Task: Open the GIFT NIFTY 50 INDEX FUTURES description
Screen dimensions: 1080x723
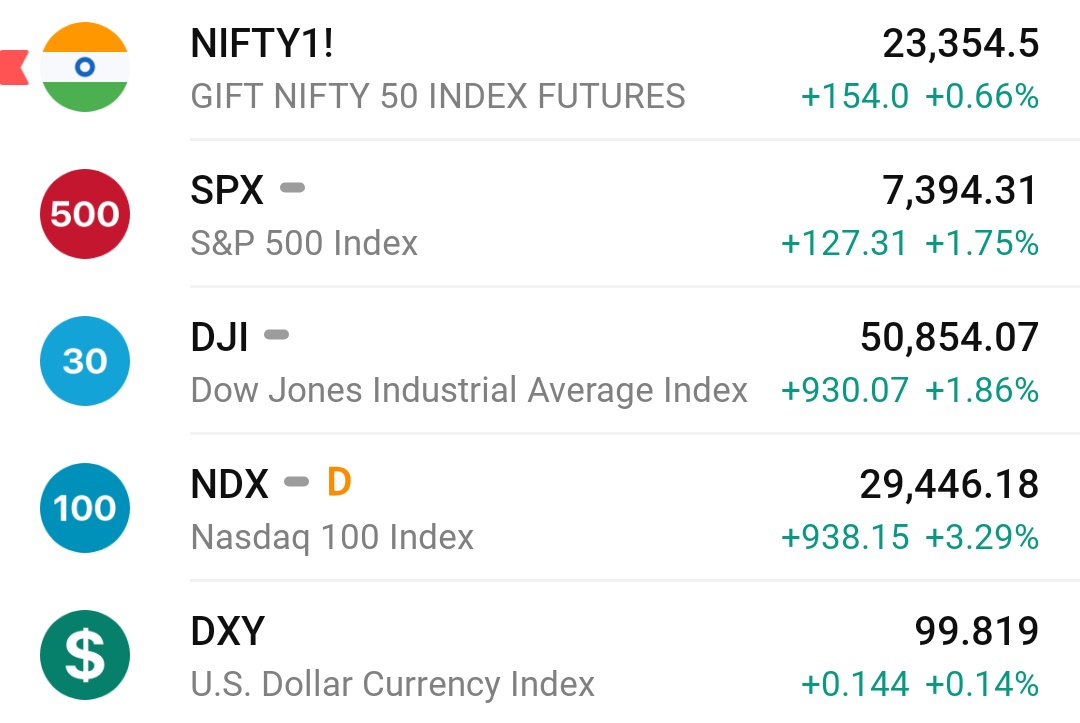Action: [x=438, y=96]
